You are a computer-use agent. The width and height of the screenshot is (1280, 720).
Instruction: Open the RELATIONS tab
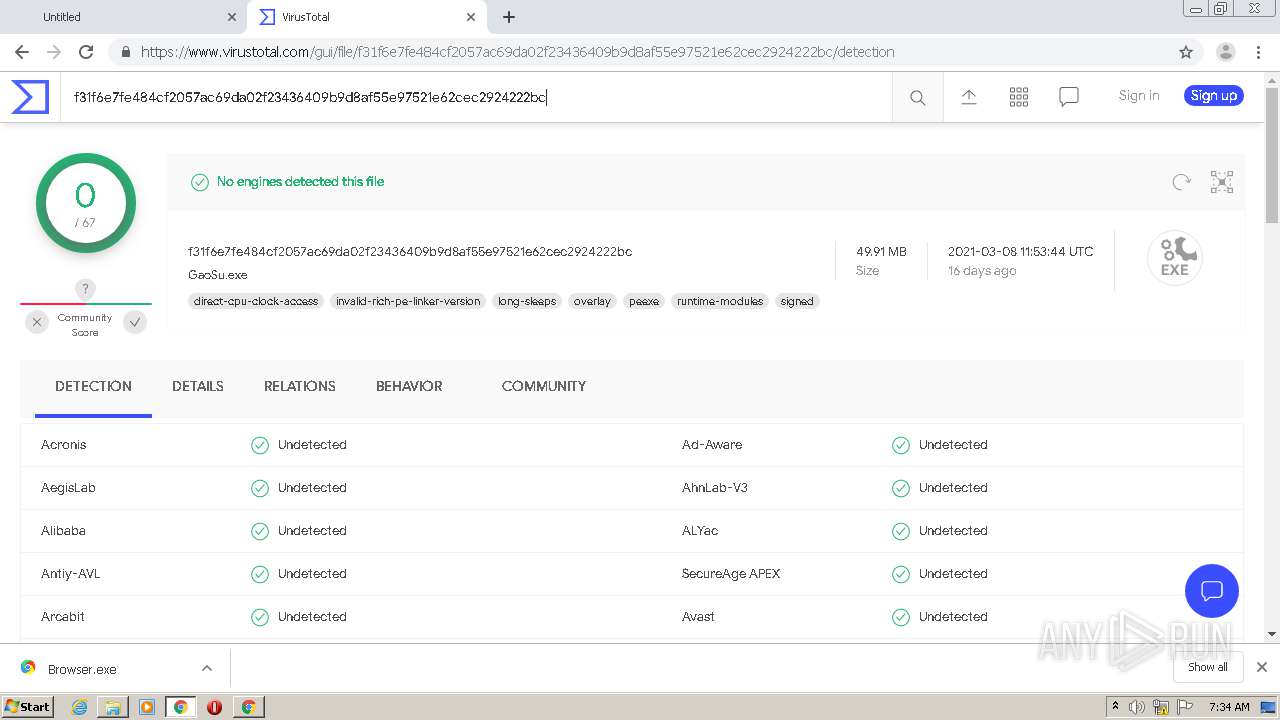pos(300,386)
